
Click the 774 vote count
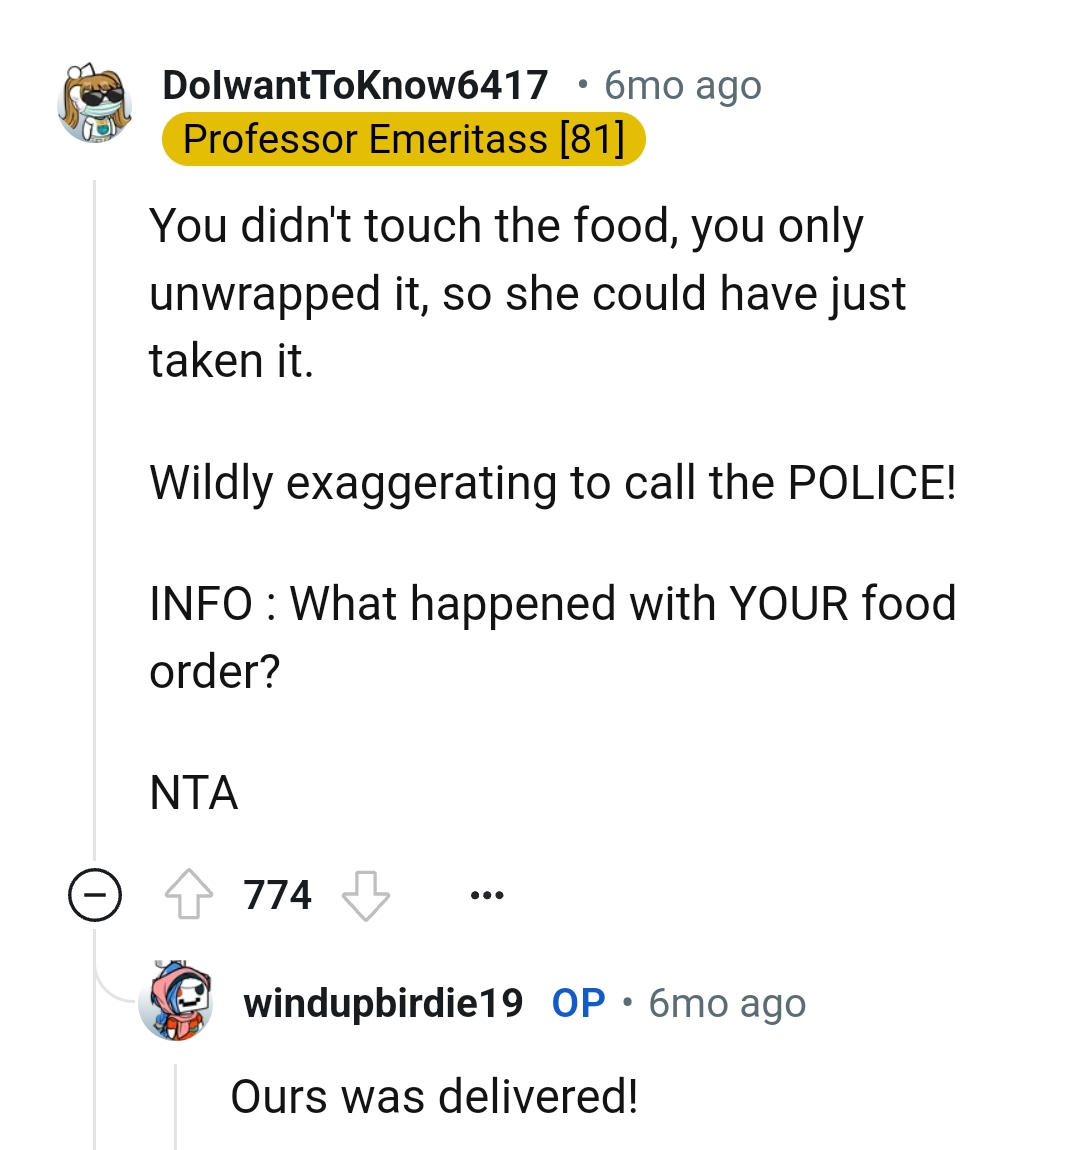(276, 895)
